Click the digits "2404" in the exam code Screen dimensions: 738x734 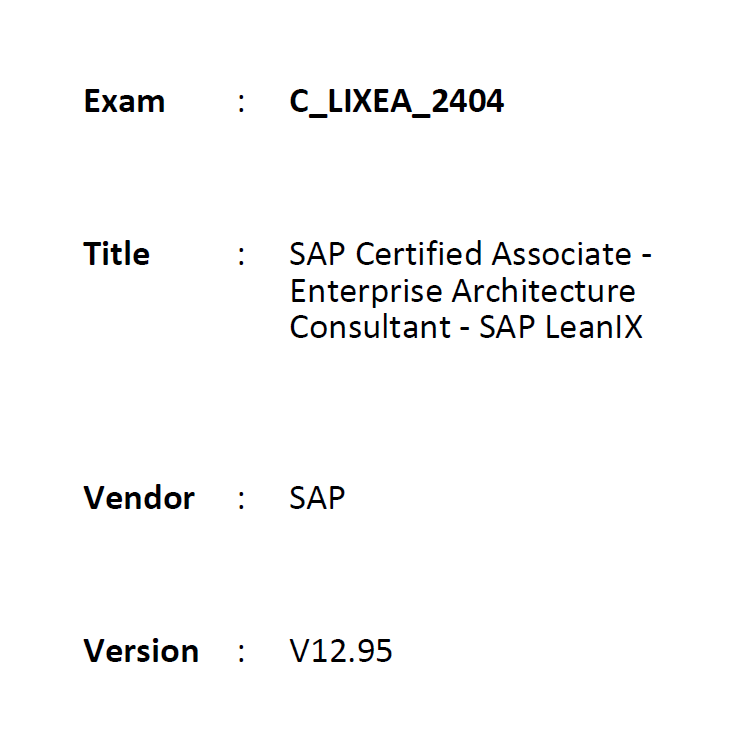point(467,101)
